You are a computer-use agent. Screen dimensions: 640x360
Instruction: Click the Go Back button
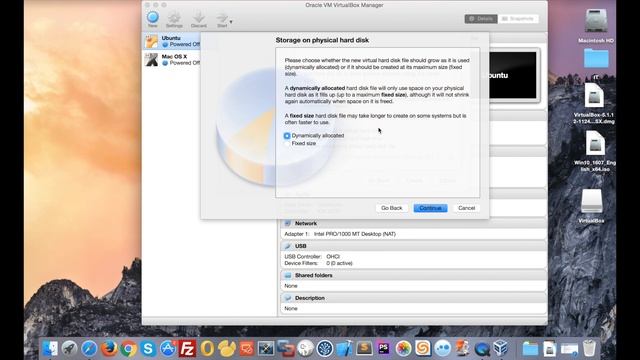tap(391, 208)
